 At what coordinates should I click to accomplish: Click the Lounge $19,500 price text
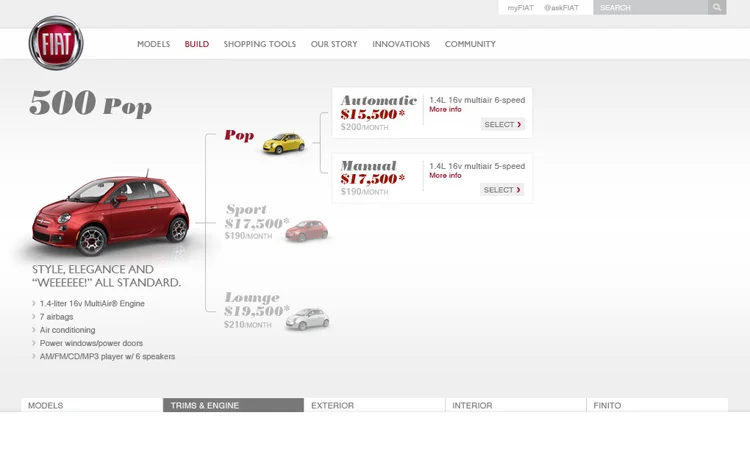pyautogui.click(x=257, y=311)
